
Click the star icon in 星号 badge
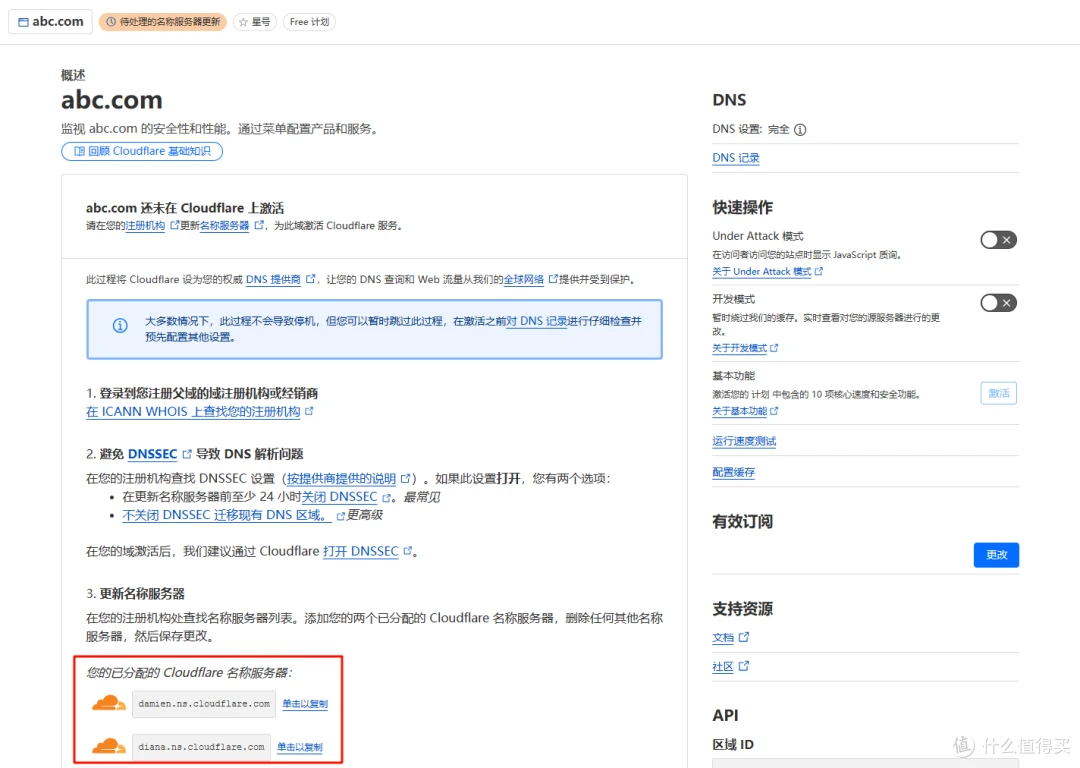(243, 22)
